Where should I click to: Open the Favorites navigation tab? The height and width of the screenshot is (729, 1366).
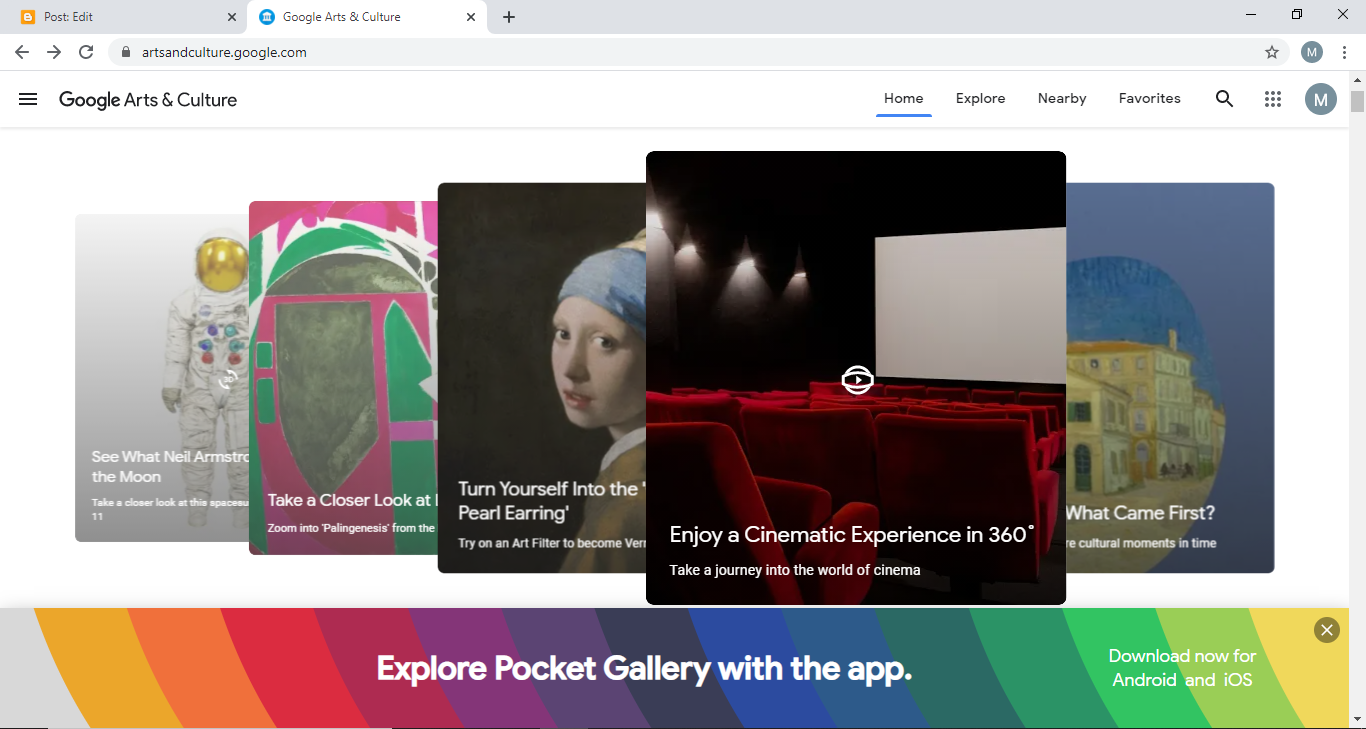click(1150, 98)
